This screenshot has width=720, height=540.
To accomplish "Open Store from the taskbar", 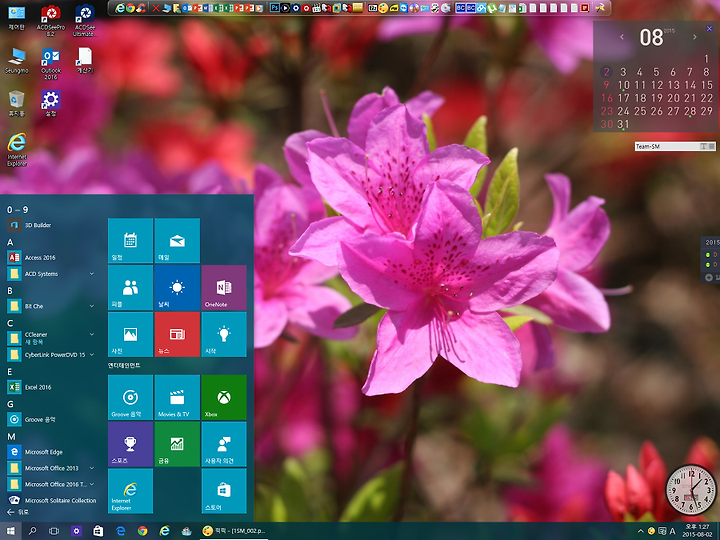I will point(98,531).
